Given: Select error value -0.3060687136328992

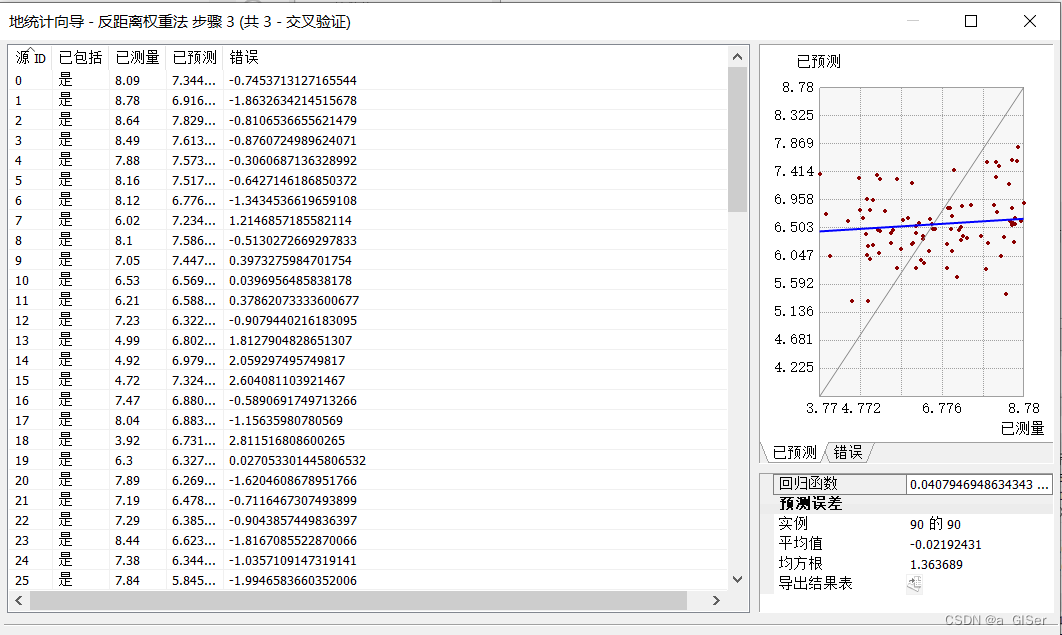Looking at the screenshot, I should [293, 160].
